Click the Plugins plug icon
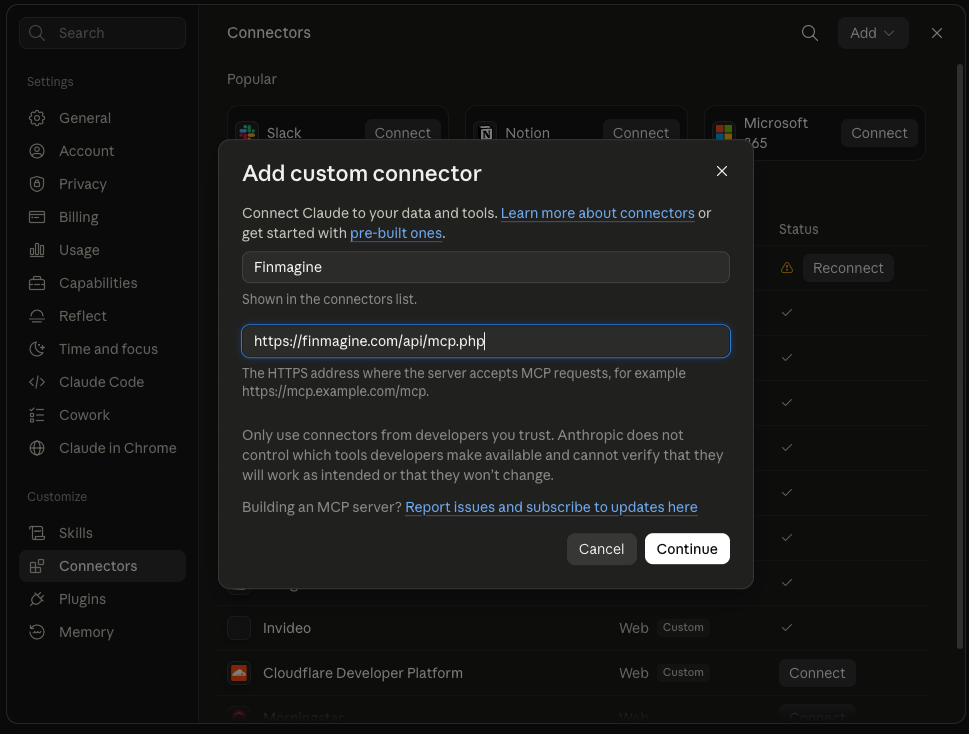Viewport: 969px width, 734px height. pos(37,599)
